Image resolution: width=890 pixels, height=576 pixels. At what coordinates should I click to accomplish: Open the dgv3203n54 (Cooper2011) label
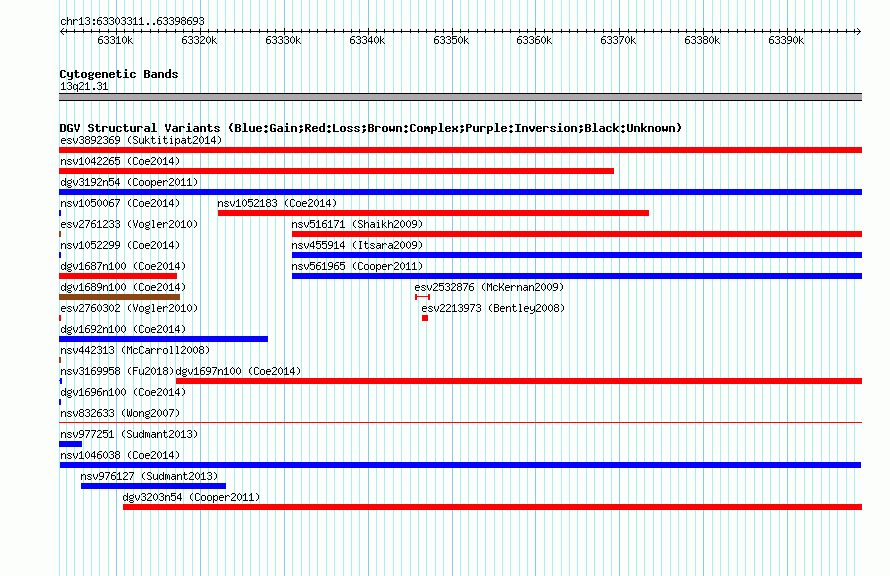pyautogui.click(x=191, y=497)
